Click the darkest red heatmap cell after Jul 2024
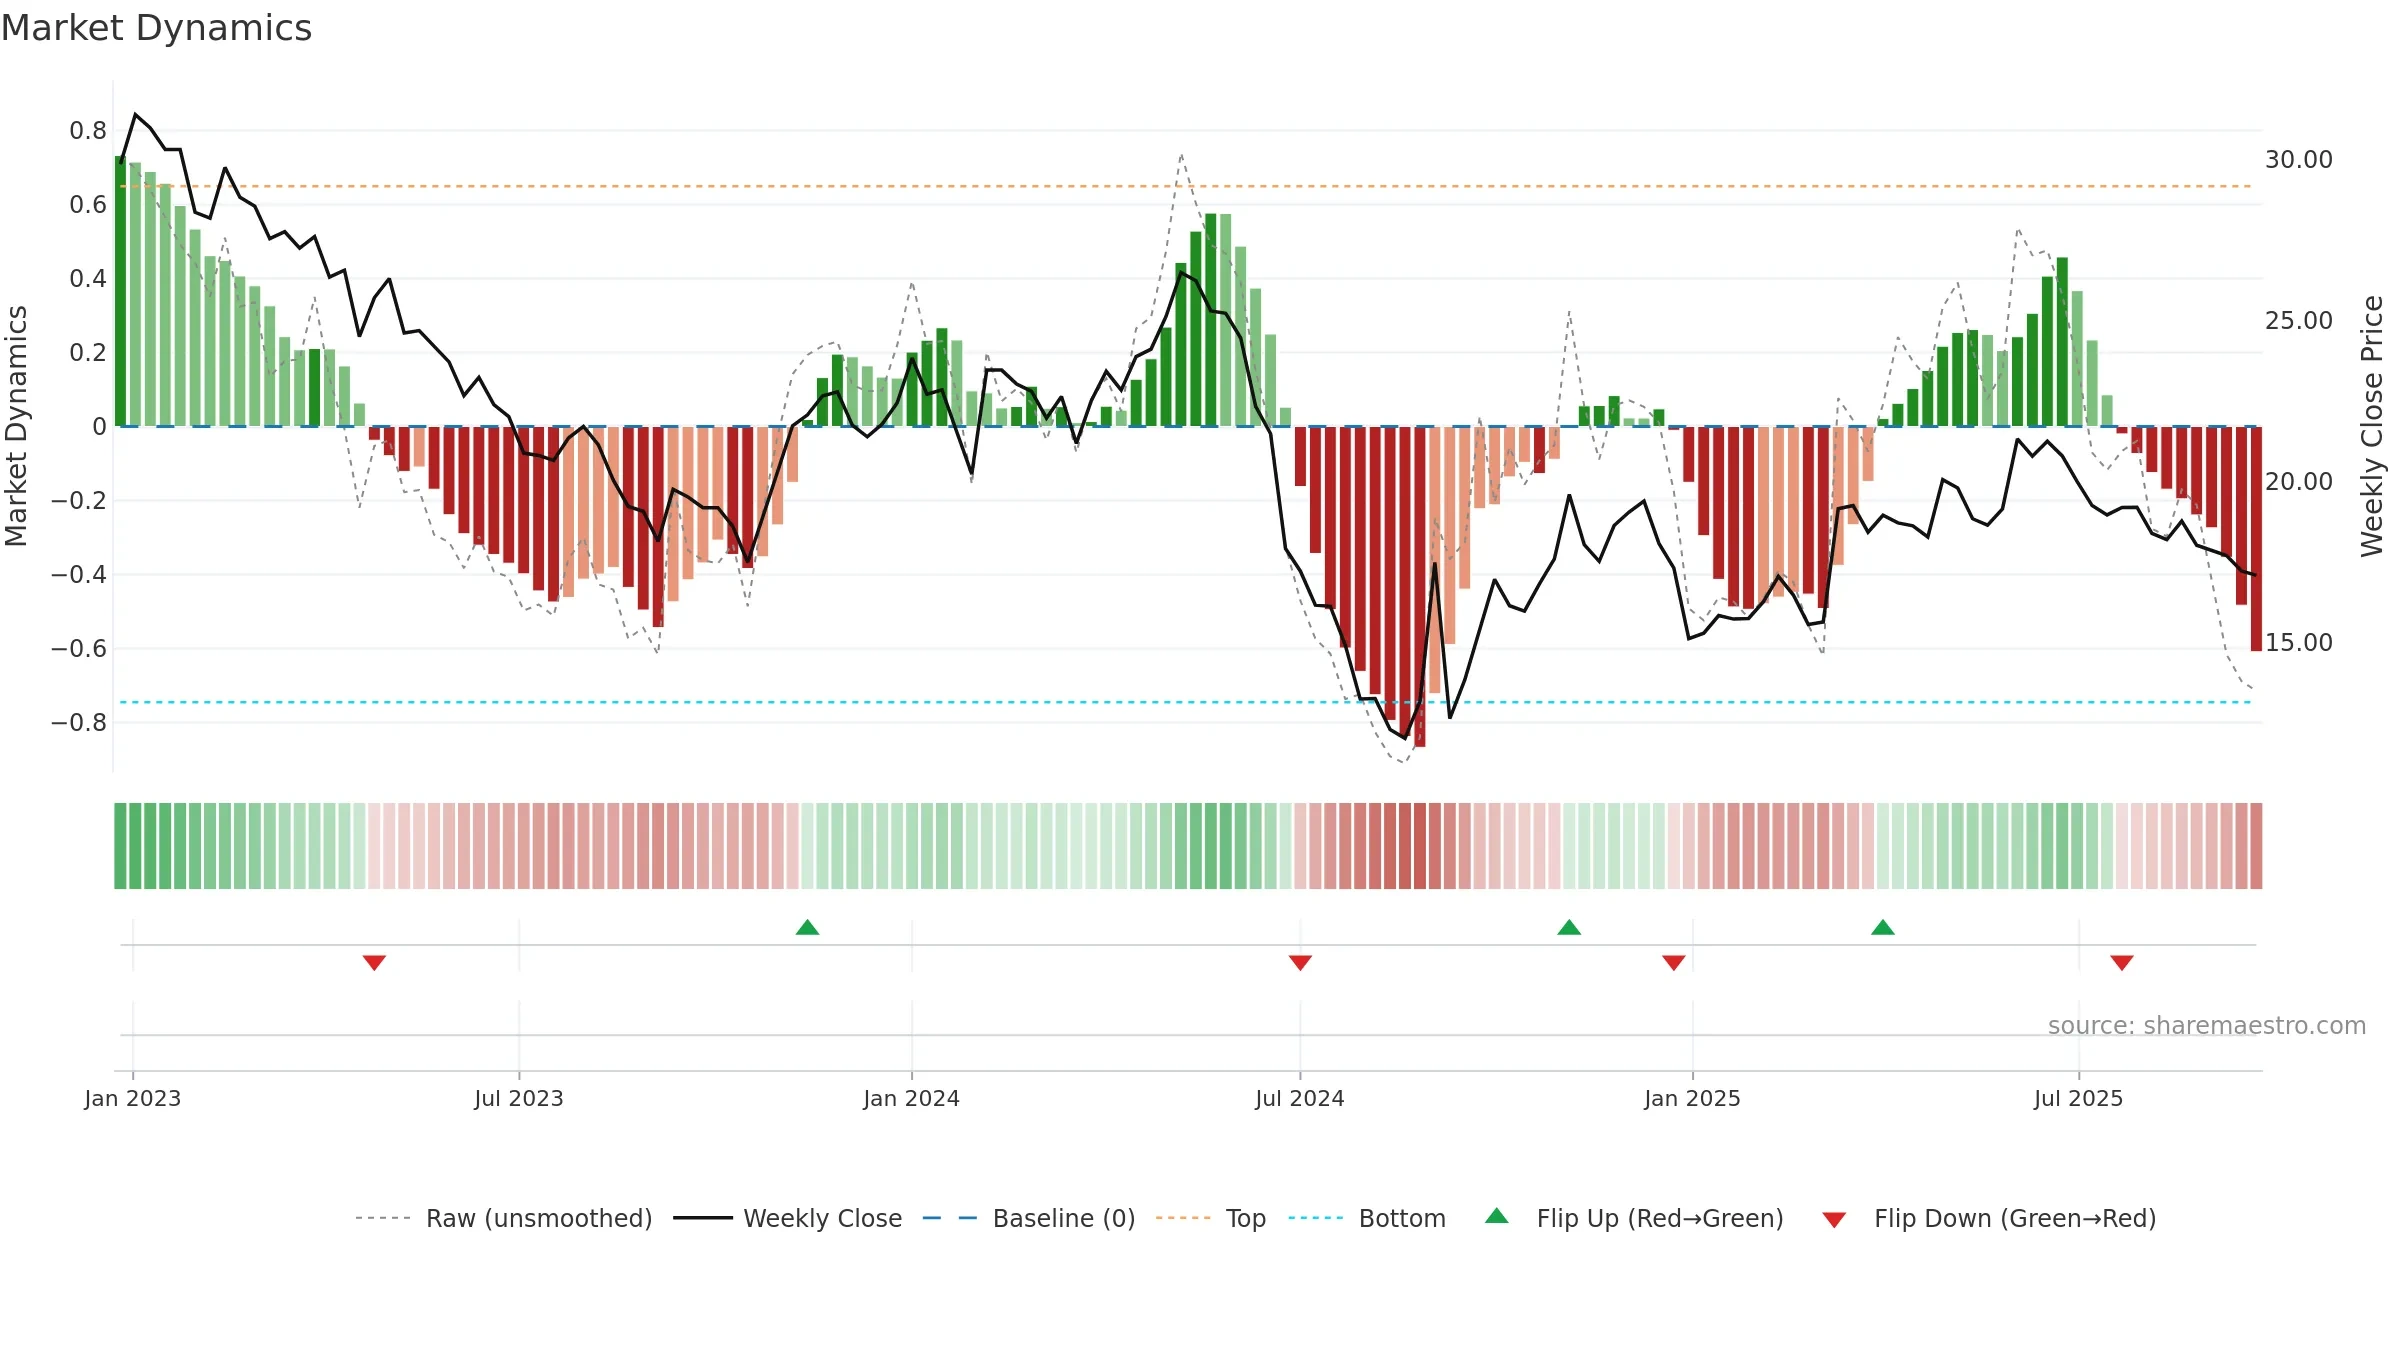The image size is (2400, 1350). (x=1420, y=846)
